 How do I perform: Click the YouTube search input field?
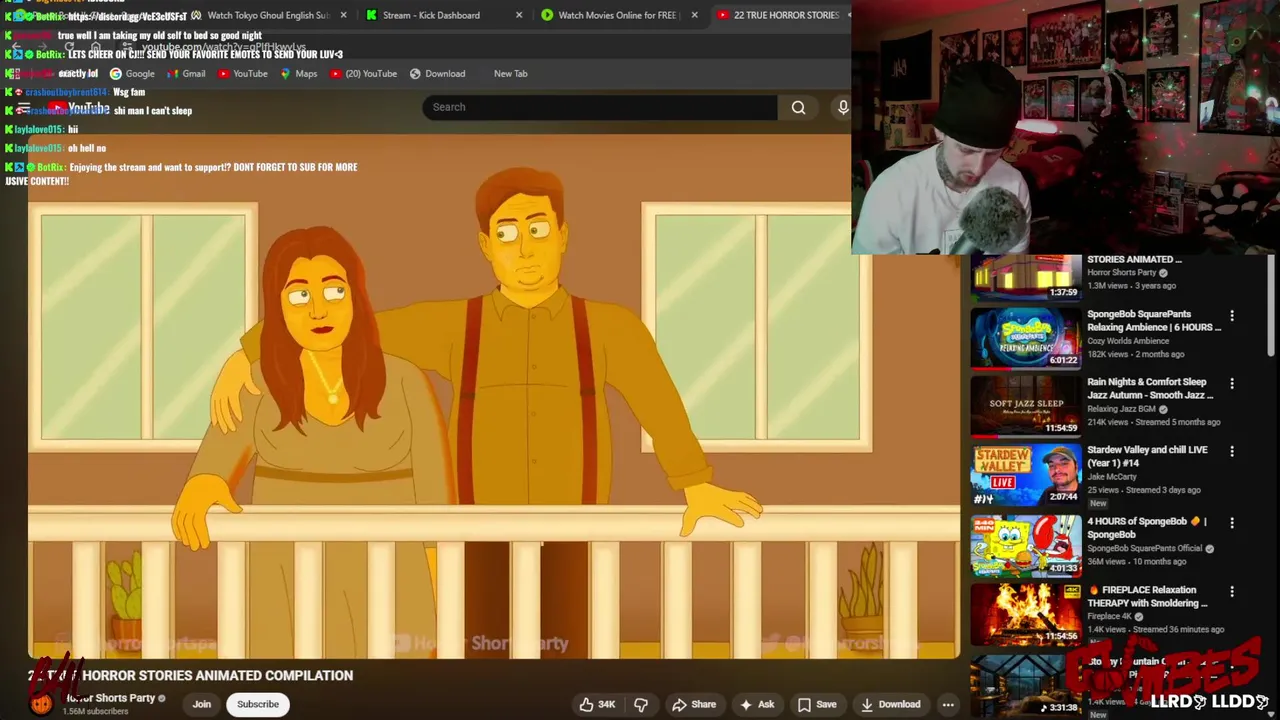[600, 107]
